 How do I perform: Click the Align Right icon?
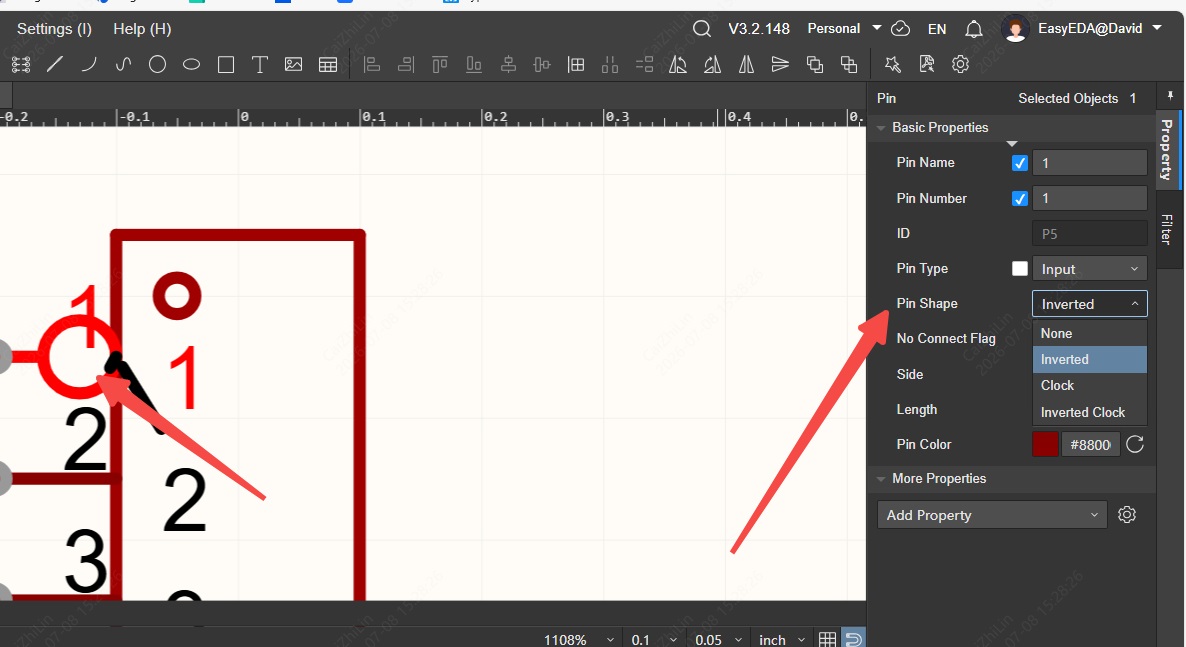point(405,65)
